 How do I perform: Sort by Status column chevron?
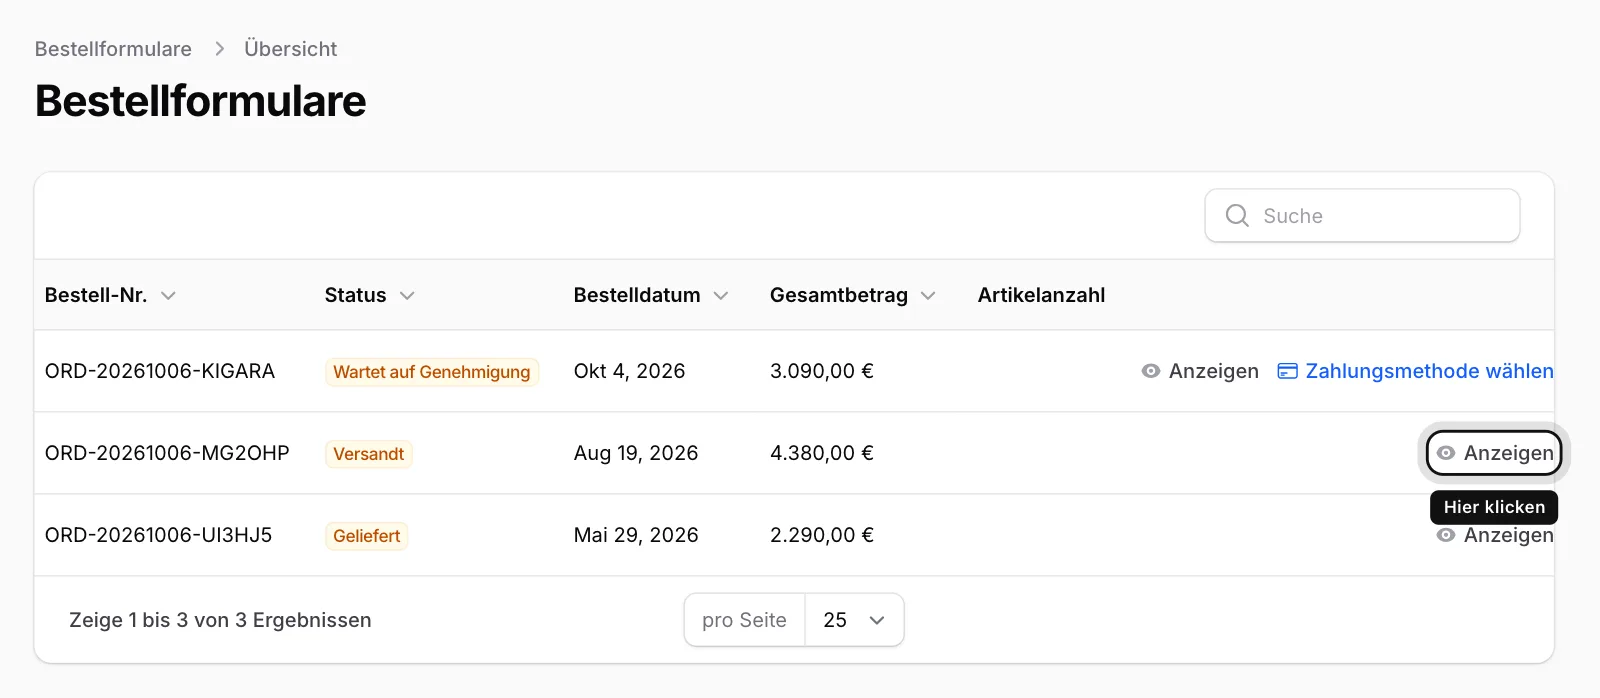[407, 296]
